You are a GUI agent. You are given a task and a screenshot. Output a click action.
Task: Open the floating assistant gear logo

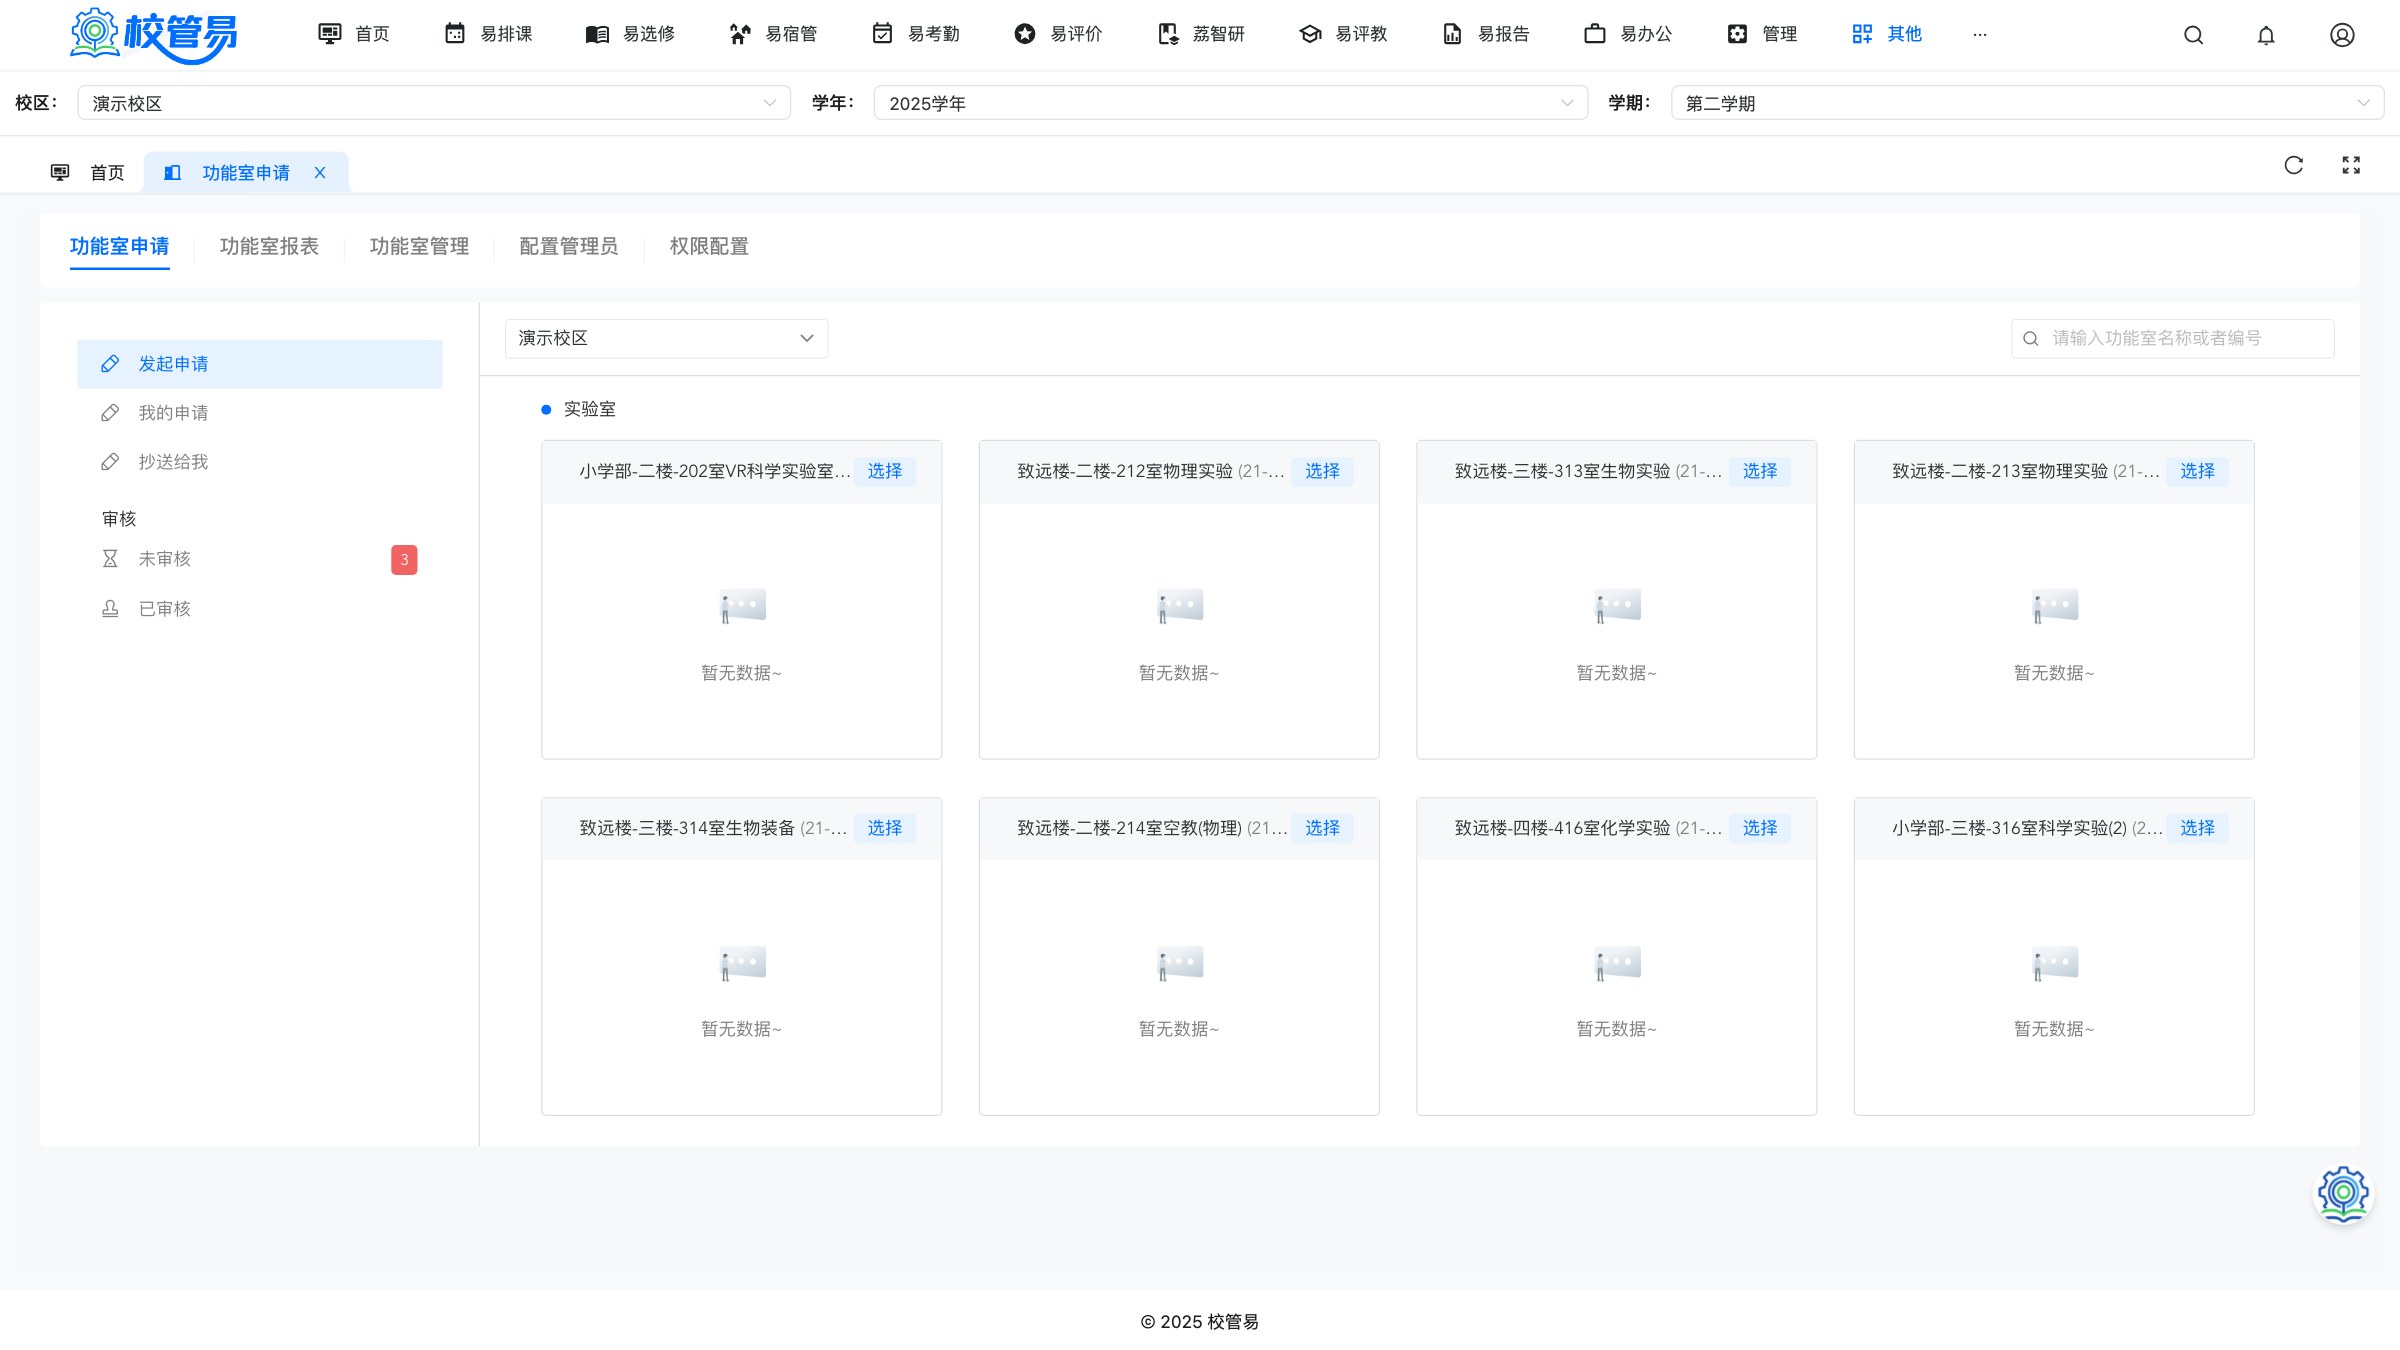click(2343, 1193)
